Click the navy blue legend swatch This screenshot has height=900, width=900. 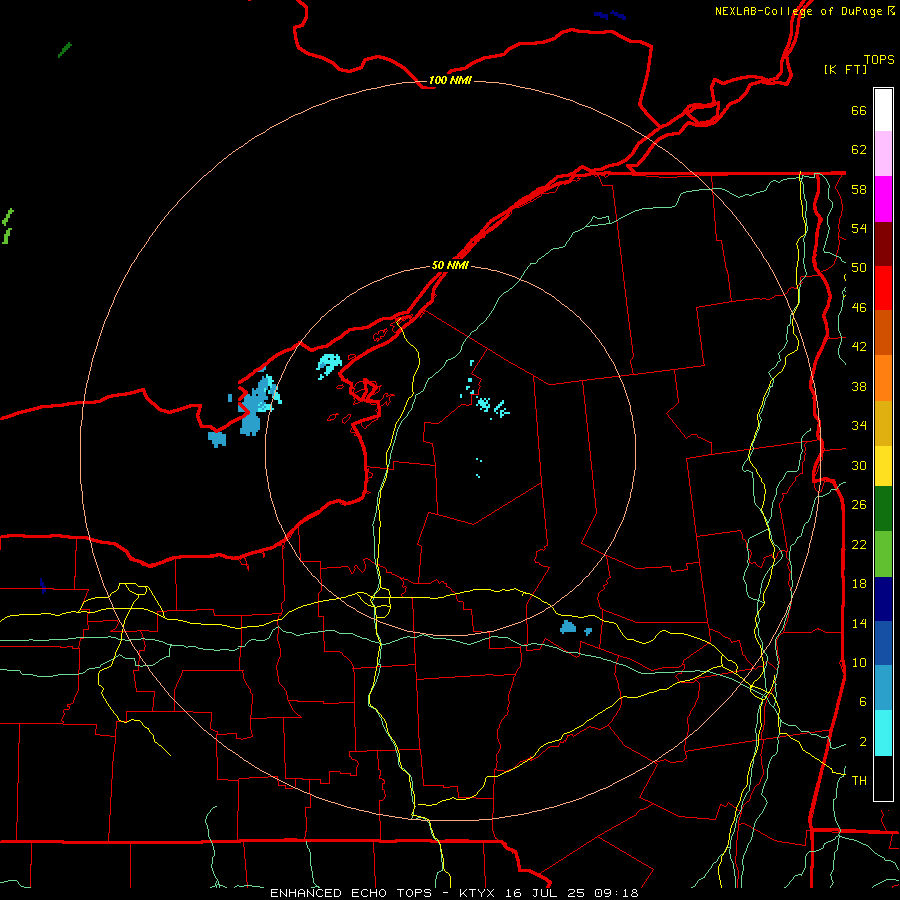click(x=883, y=599)
